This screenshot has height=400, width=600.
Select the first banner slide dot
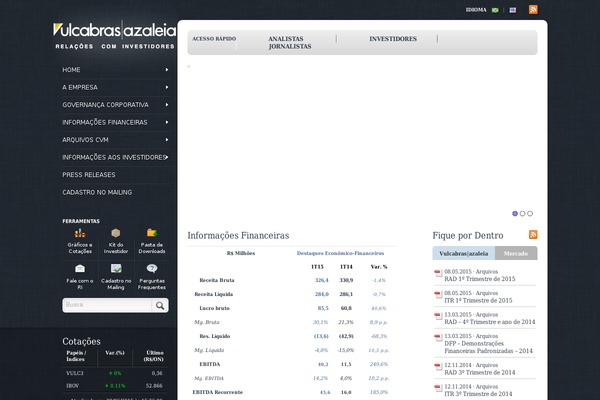(515, 214)
